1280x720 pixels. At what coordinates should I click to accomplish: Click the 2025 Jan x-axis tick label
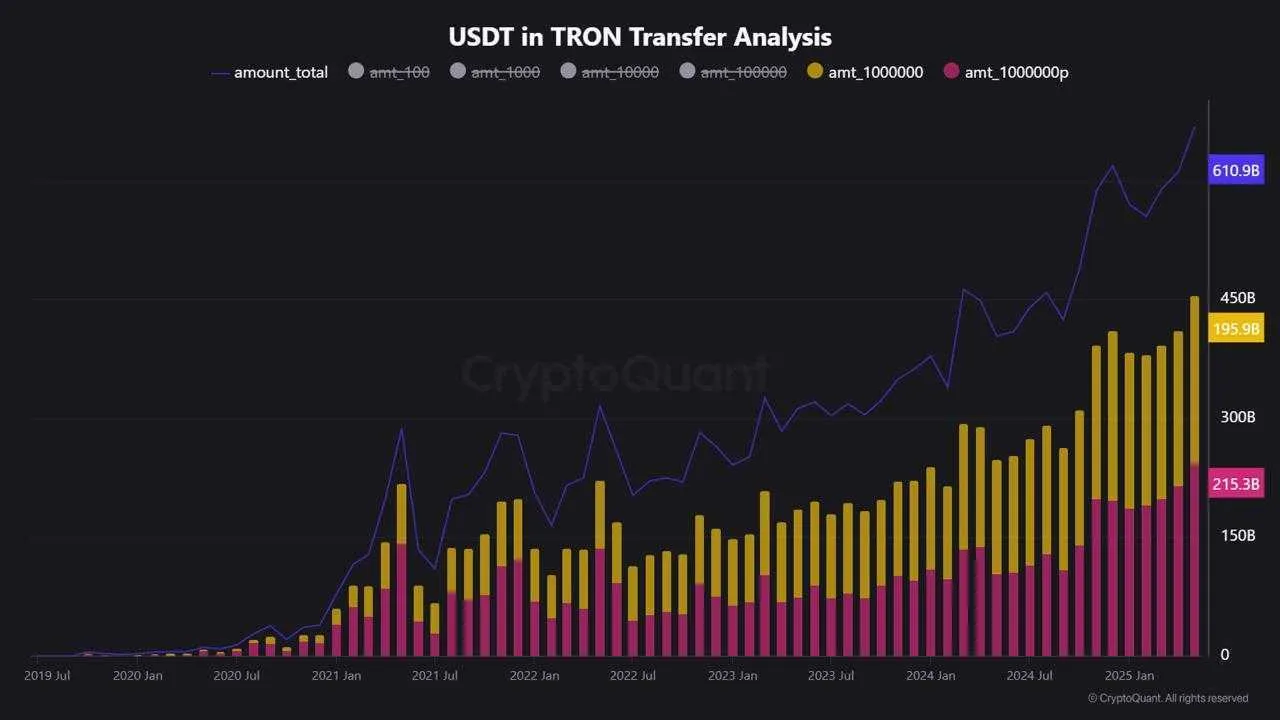(1129, 676)
